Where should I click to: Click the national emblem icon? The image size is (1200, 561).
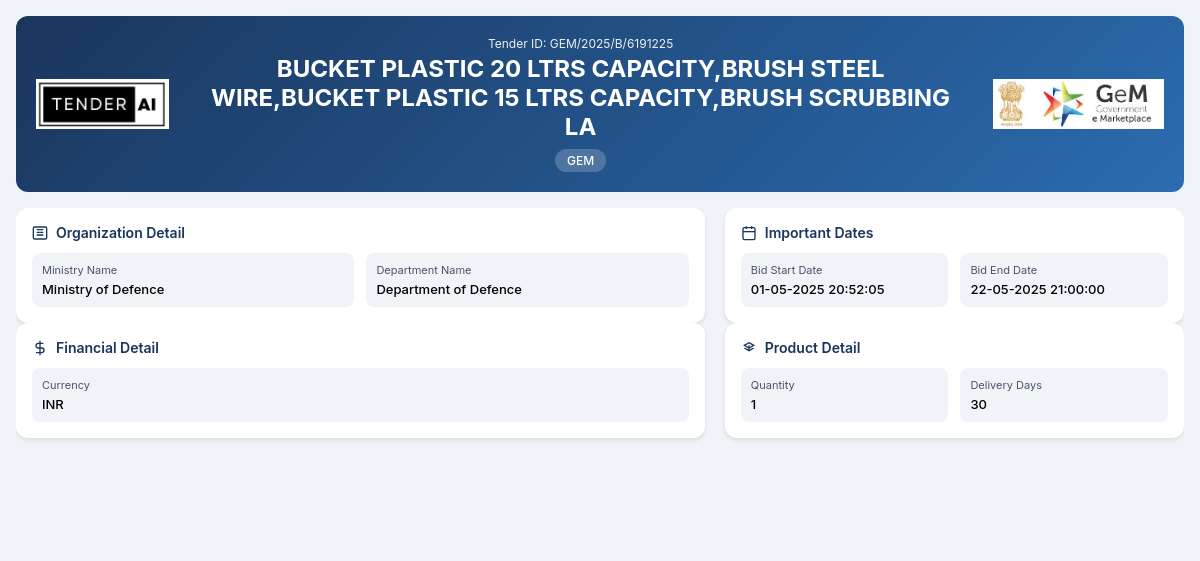(1012, 104)
